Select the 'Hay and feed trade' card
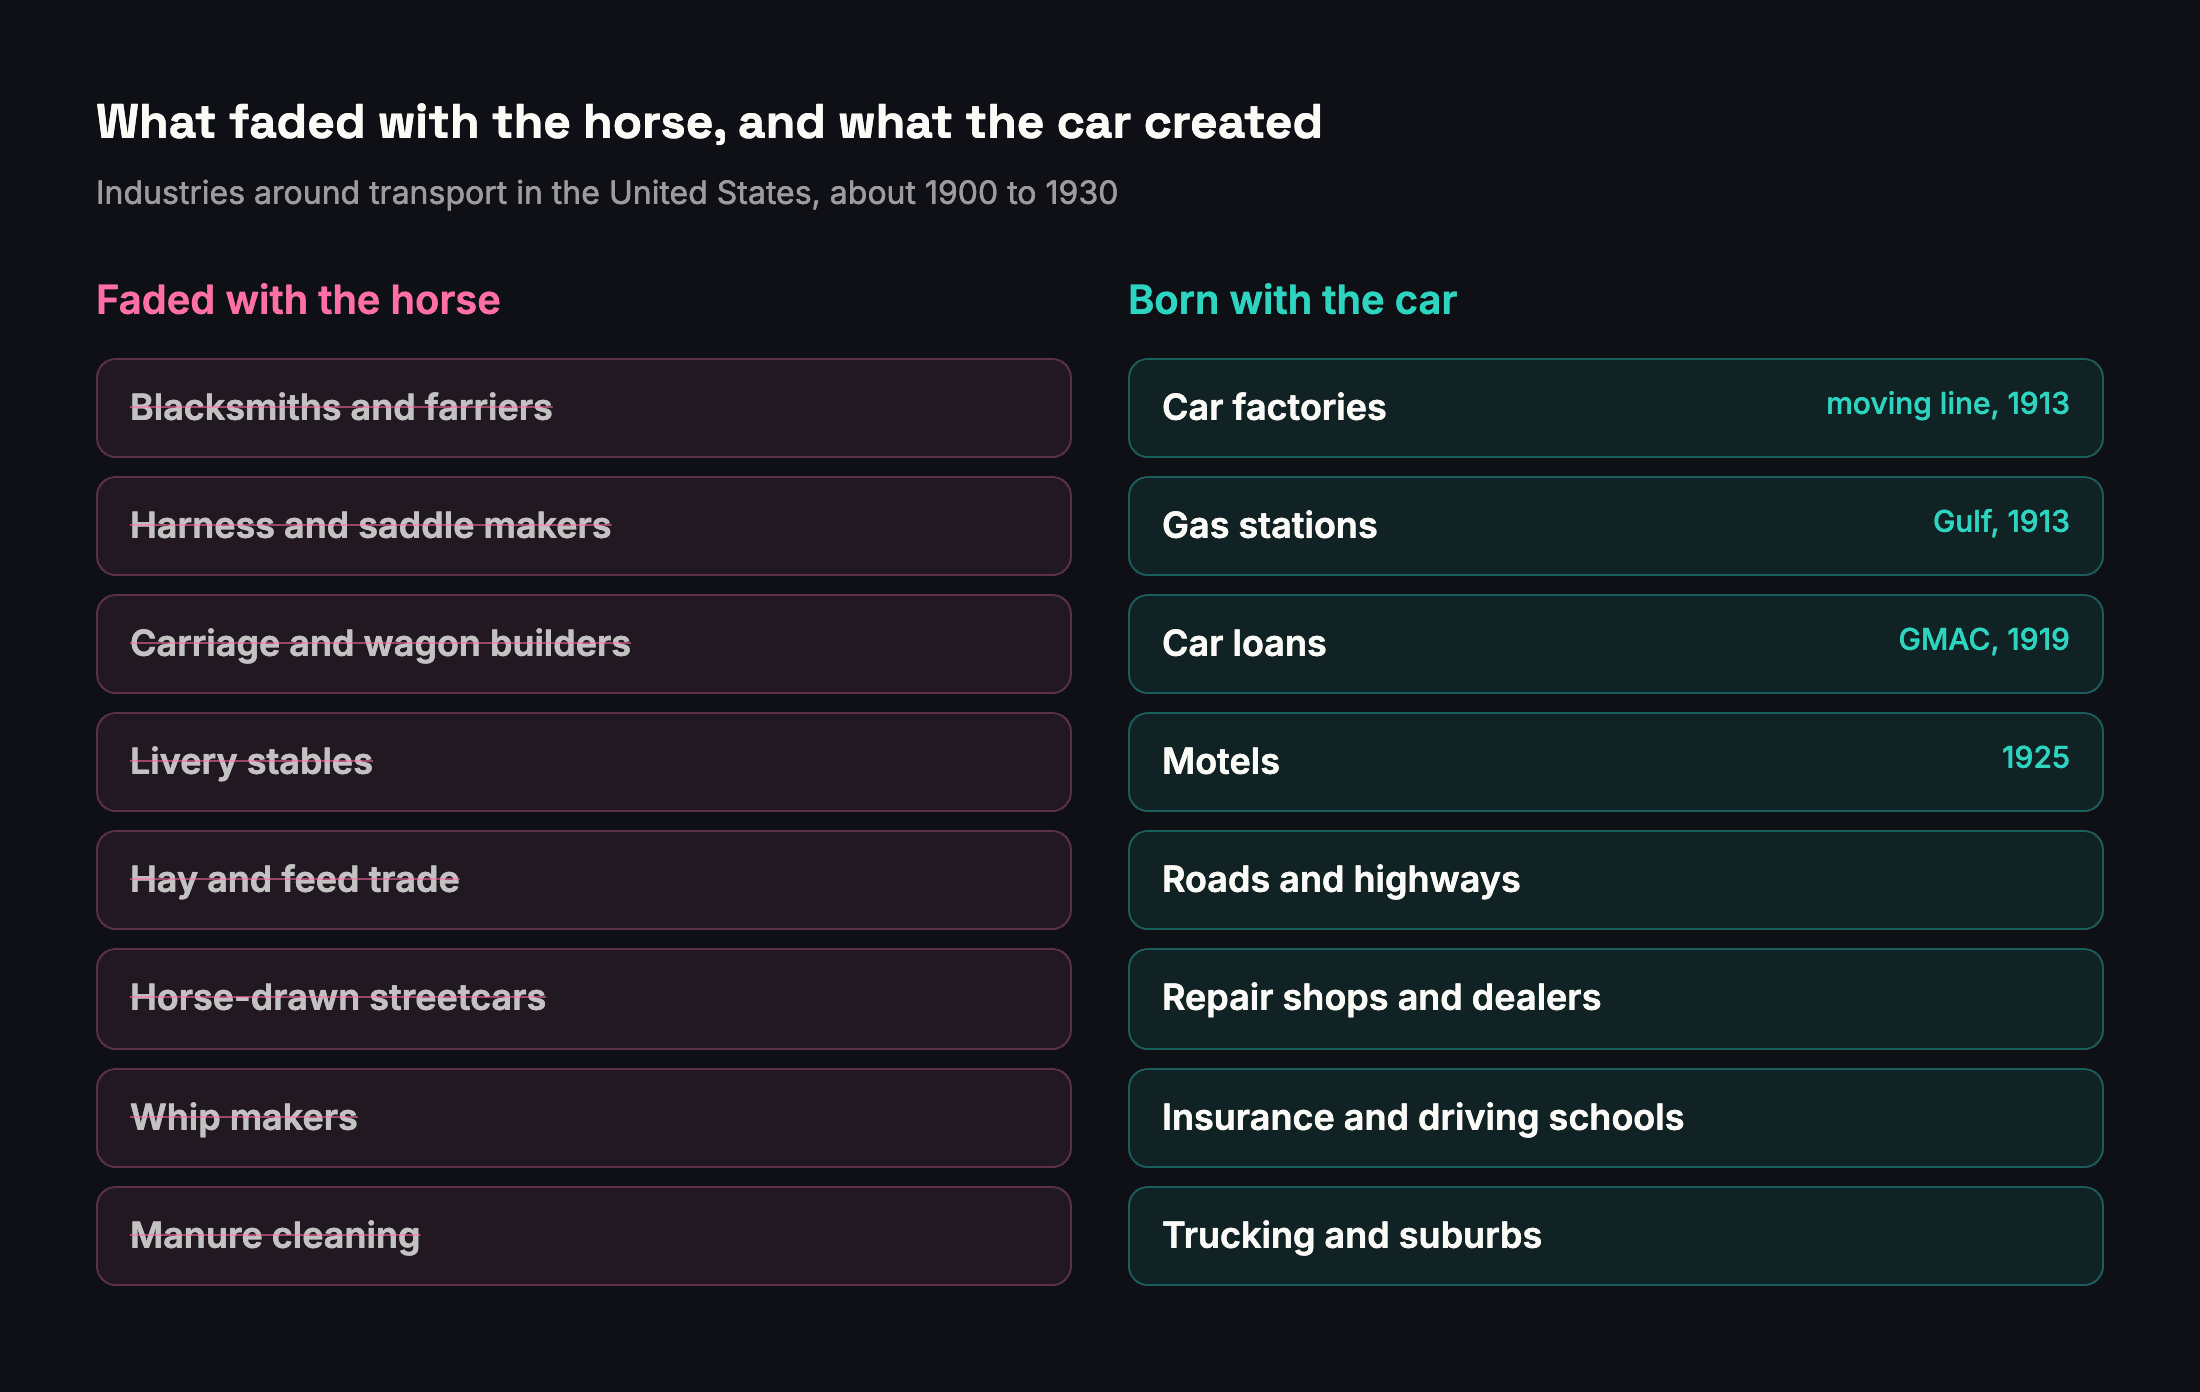Screen dimensions: 2200x1392 coord(584,880)
